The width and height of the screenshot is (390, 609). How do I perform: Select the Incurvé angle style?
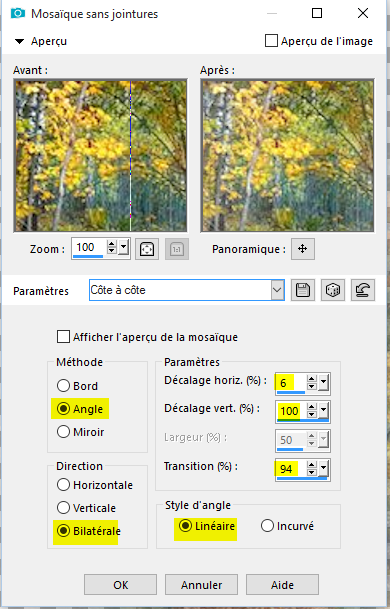click(267, 526)
